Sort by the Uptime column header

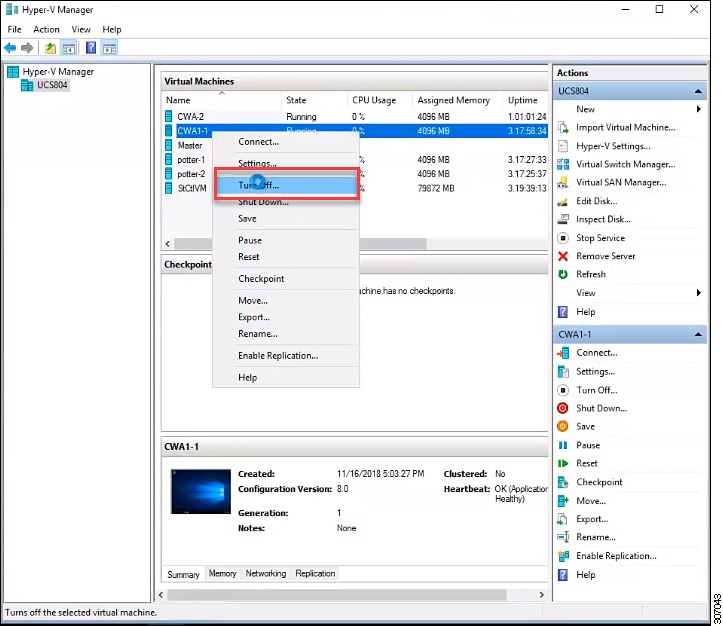point(523,100)
